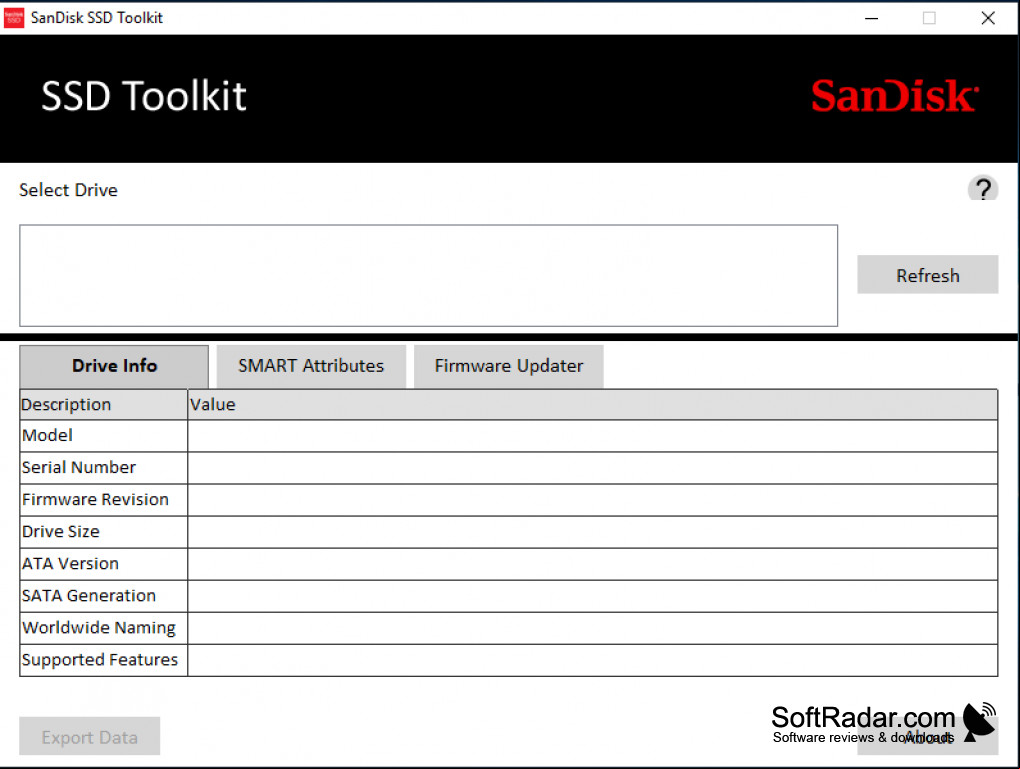This screenshot has height=769, width=1020.
Task: Click the Description column header
Action: [104, 404]
